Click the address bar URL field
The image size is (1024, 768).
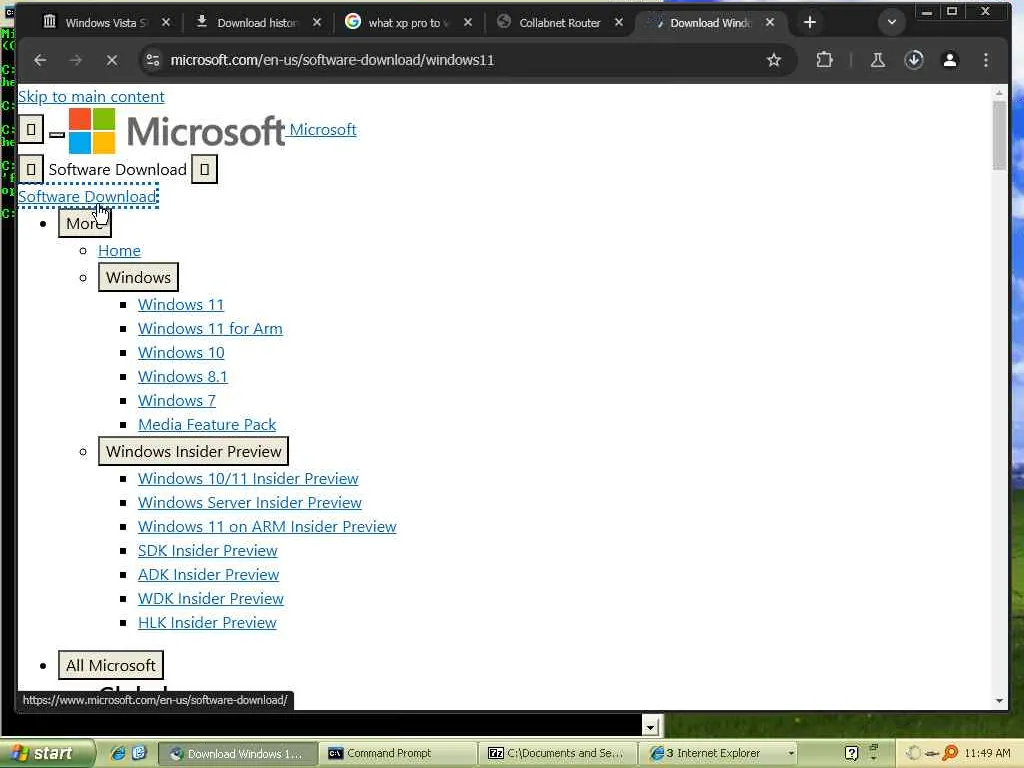pos(457,60)
